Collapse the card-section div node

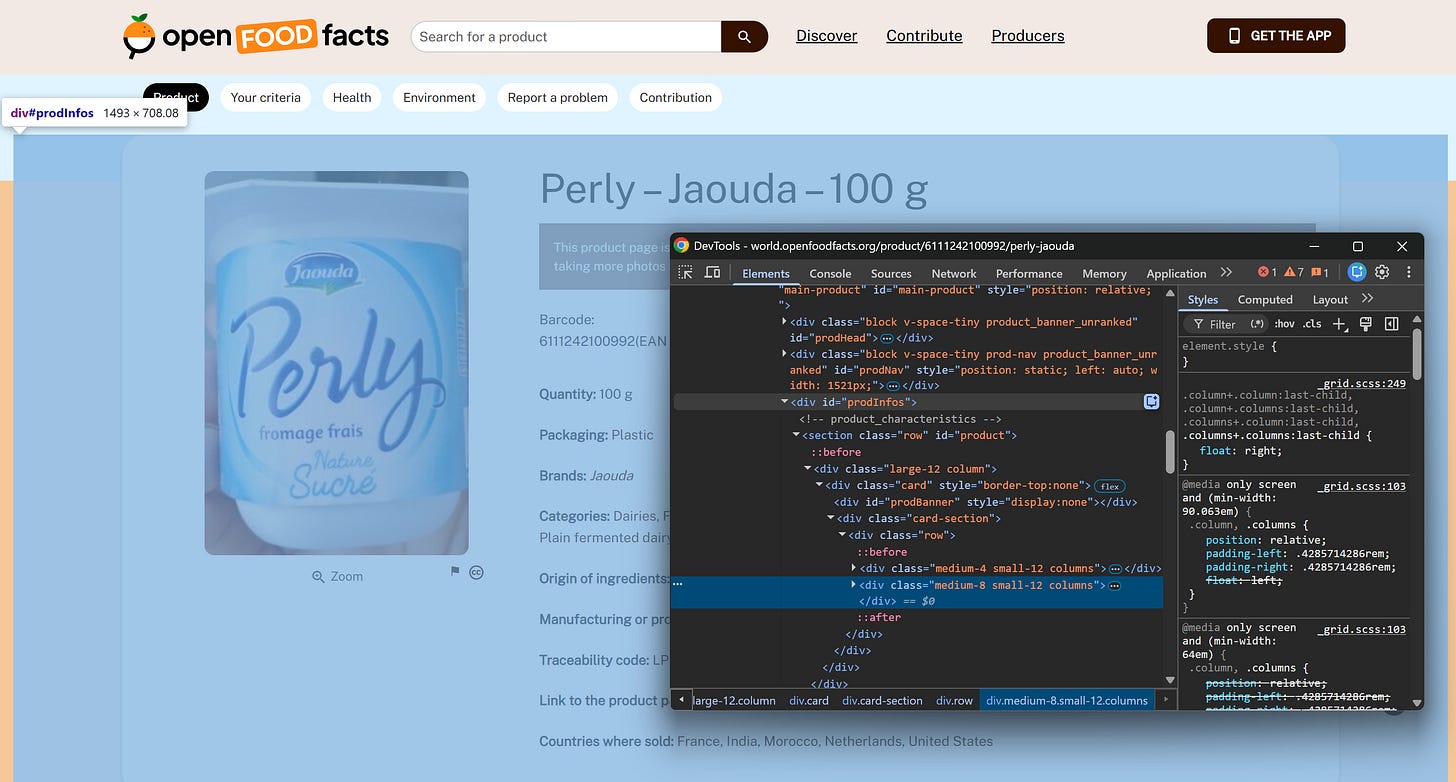(830, 518)
